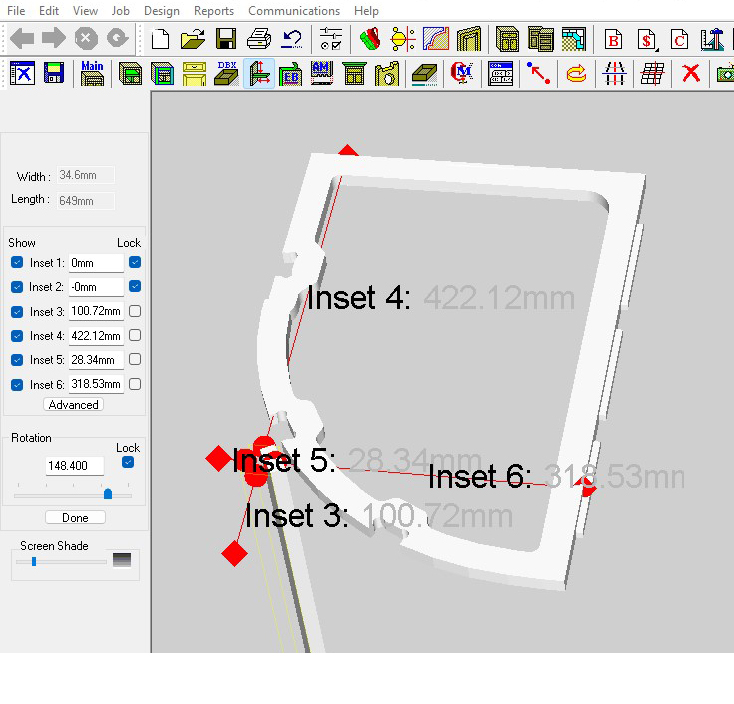The height and width of the screenshot is (704, 734).
Task: Open the Design menu
Action: coord(161,11)
